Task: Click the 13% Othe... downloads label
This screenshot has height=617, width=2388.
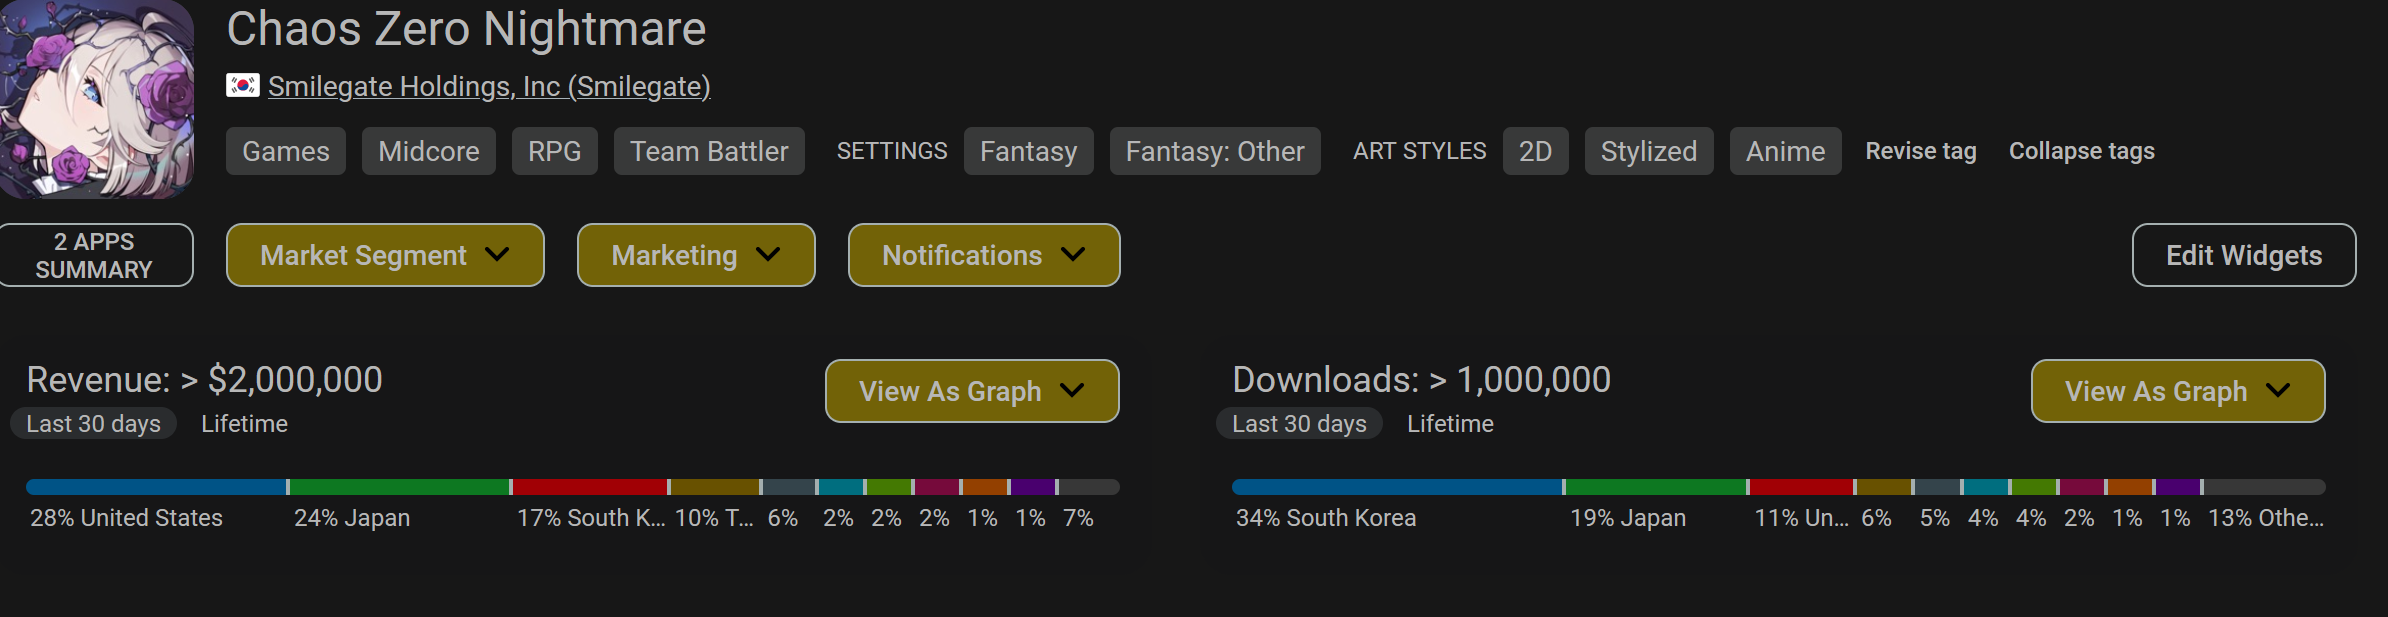Action: [x=2266, y=518]
